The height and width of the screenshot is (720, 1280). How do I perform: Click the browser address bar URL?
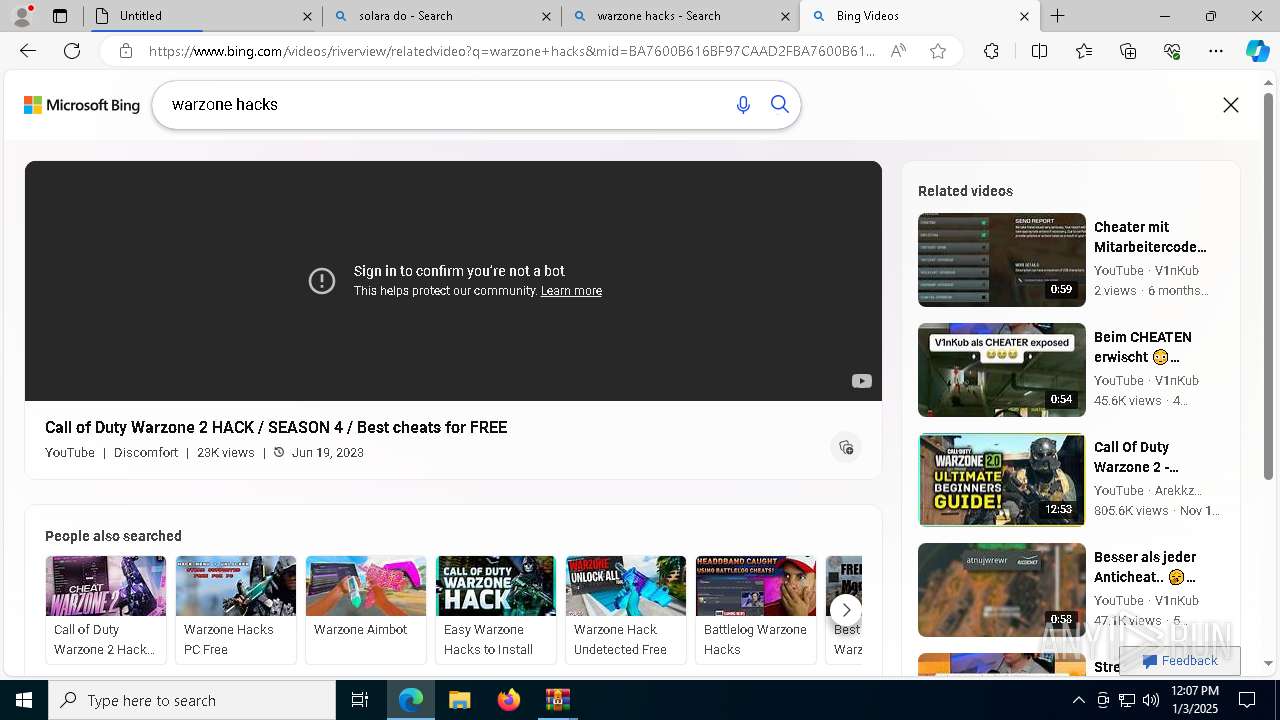point(510,51)
